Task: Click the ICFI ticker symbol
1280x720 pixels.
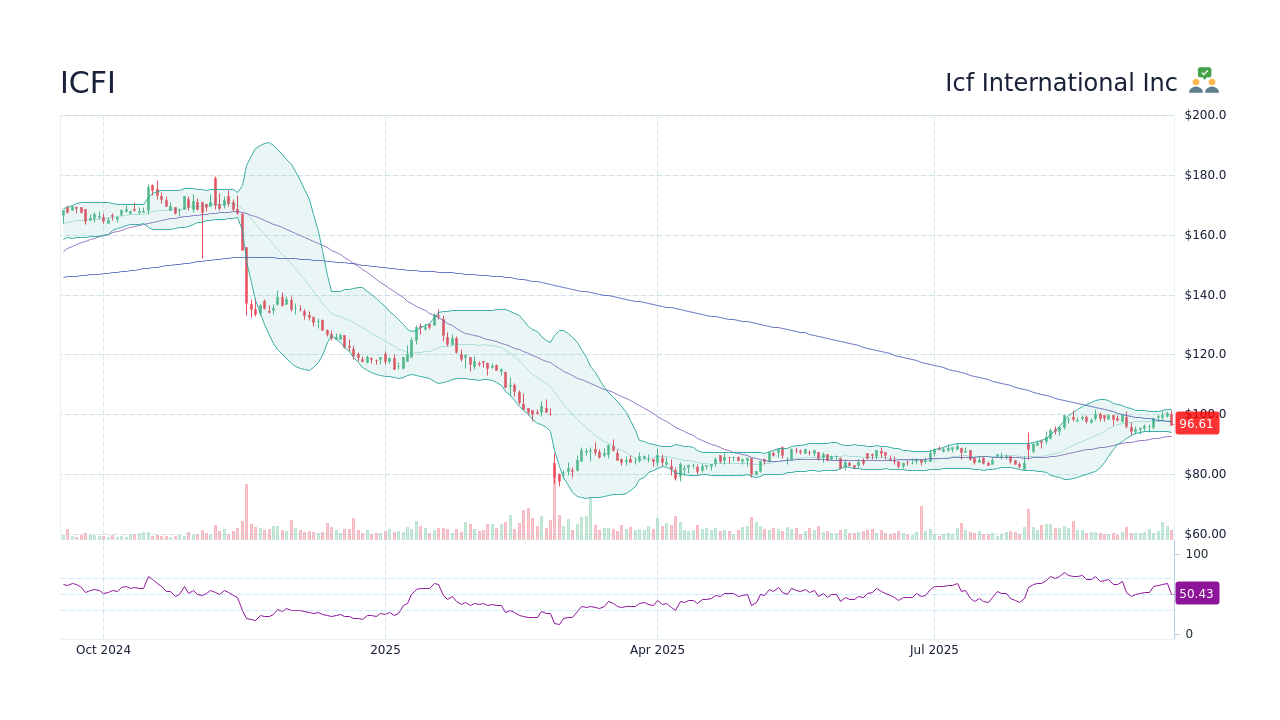Action: tap(88, 83)
